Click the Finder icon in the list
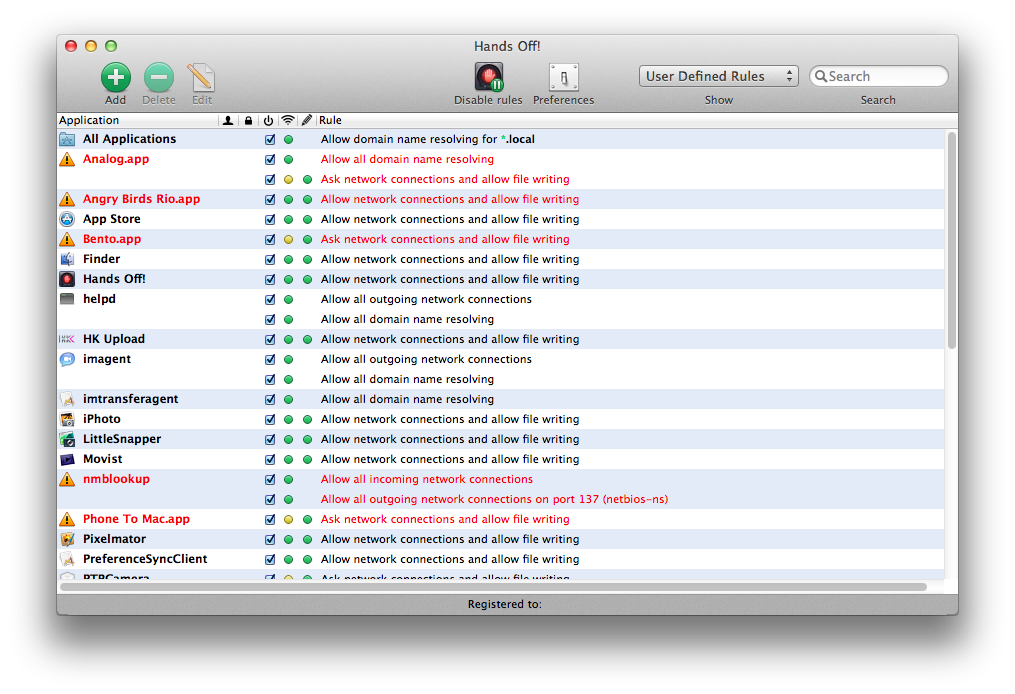Image resolution: width=1015 pixels, height=694 pixels. click(x=67, y=259)
